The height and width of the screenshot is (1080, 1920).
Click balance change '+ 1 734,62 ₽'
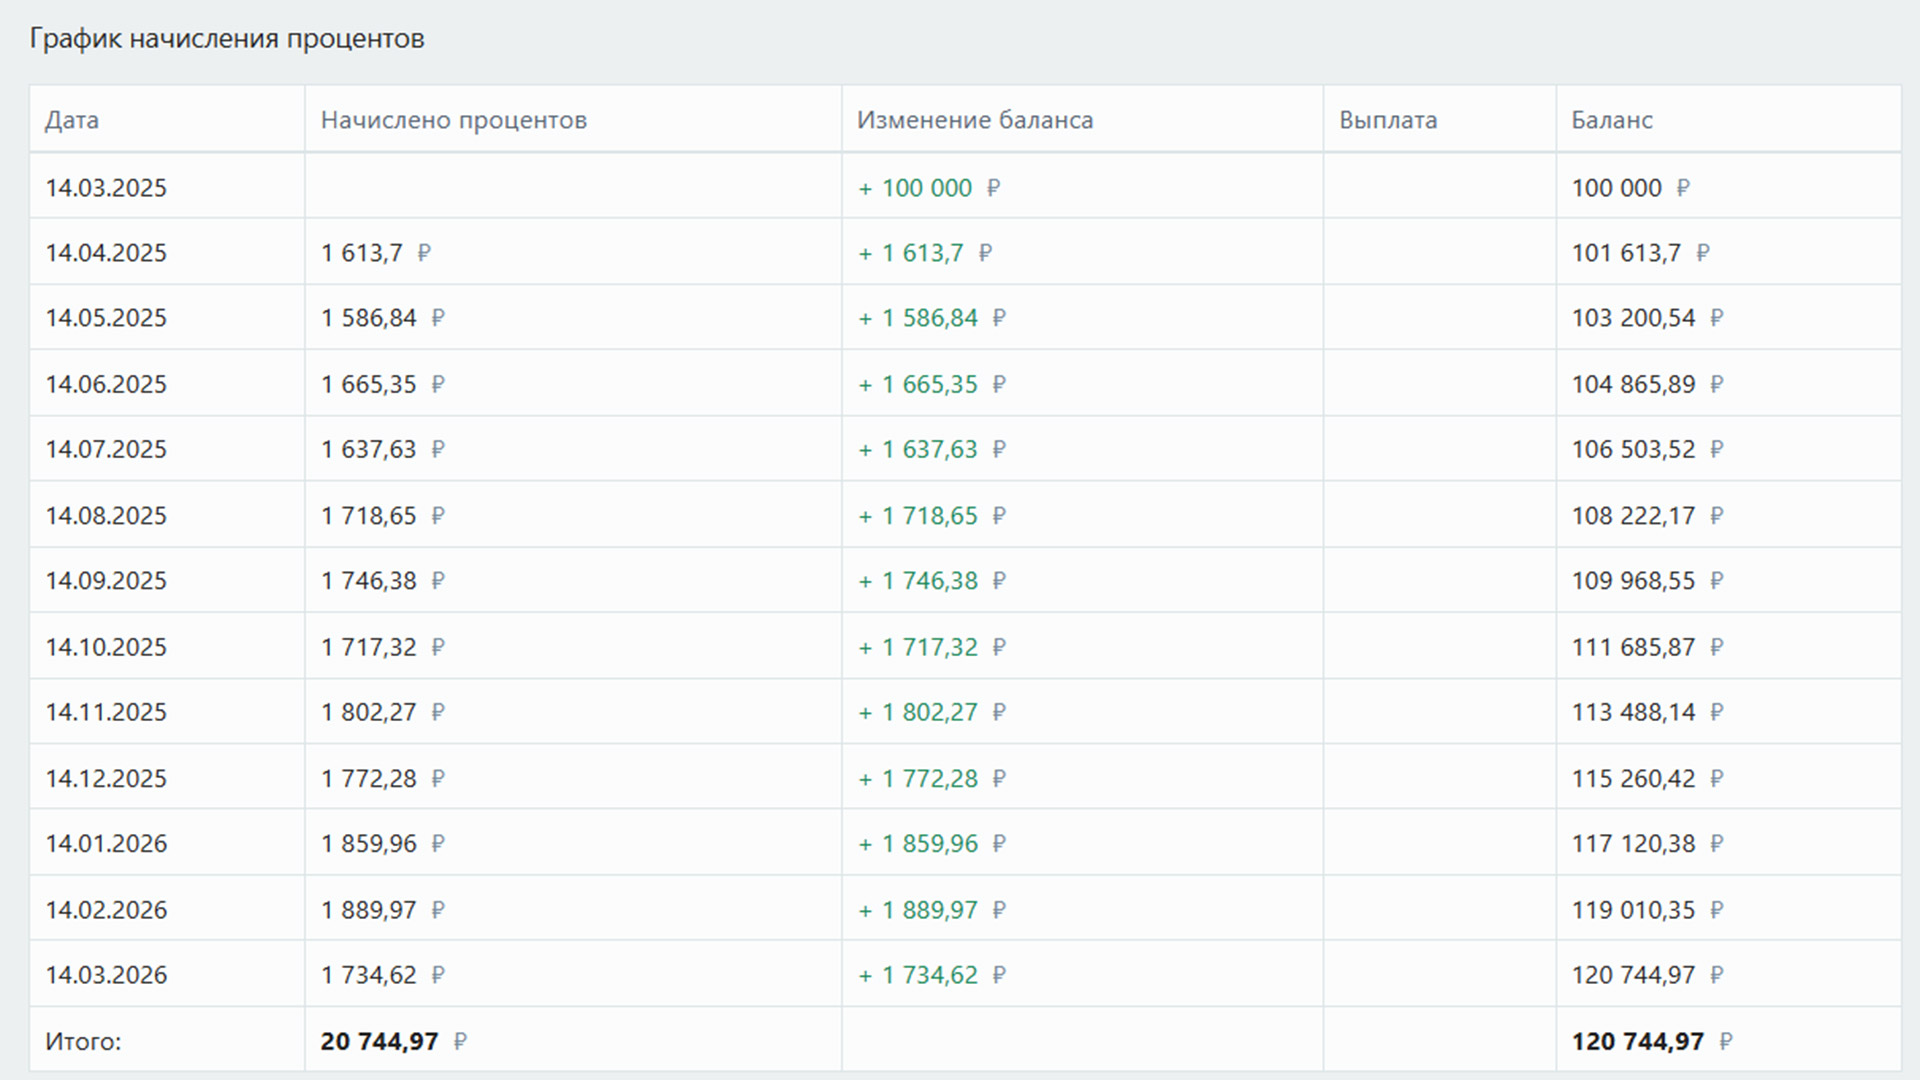932,975
